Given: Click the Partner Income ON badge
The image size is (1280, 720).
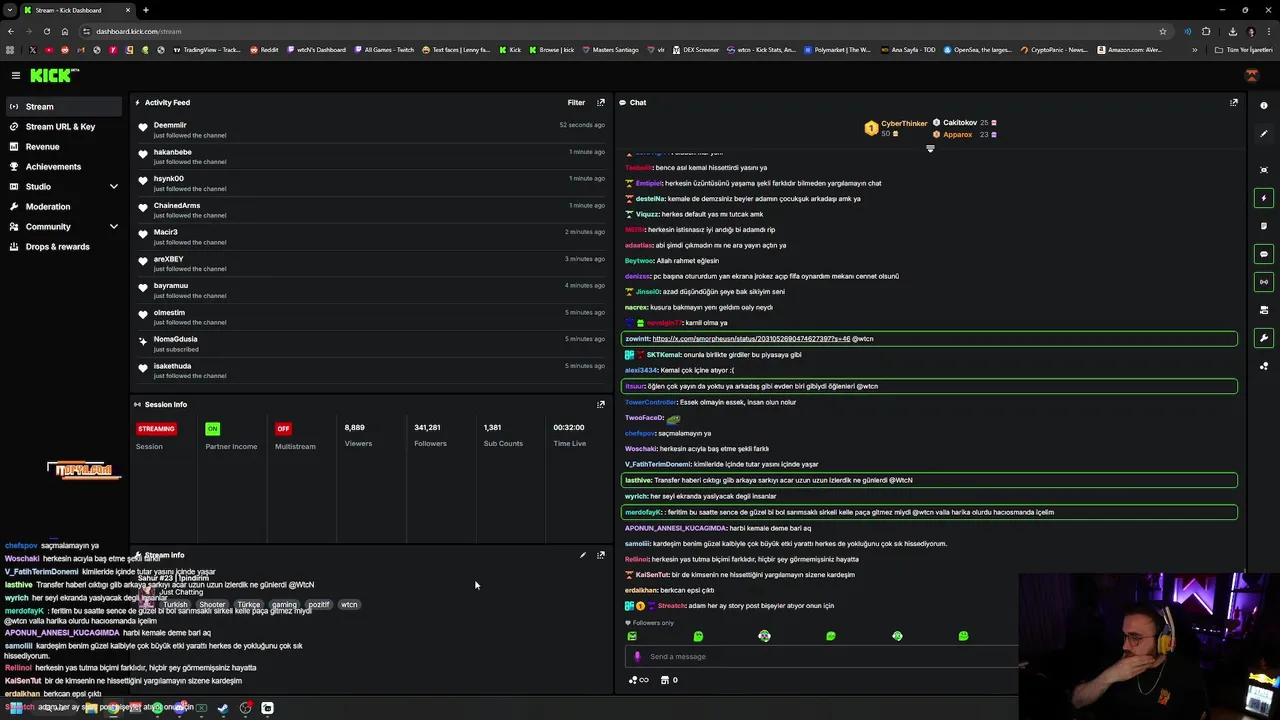Looking at the screenshot, I should click(x=212, y=428).
